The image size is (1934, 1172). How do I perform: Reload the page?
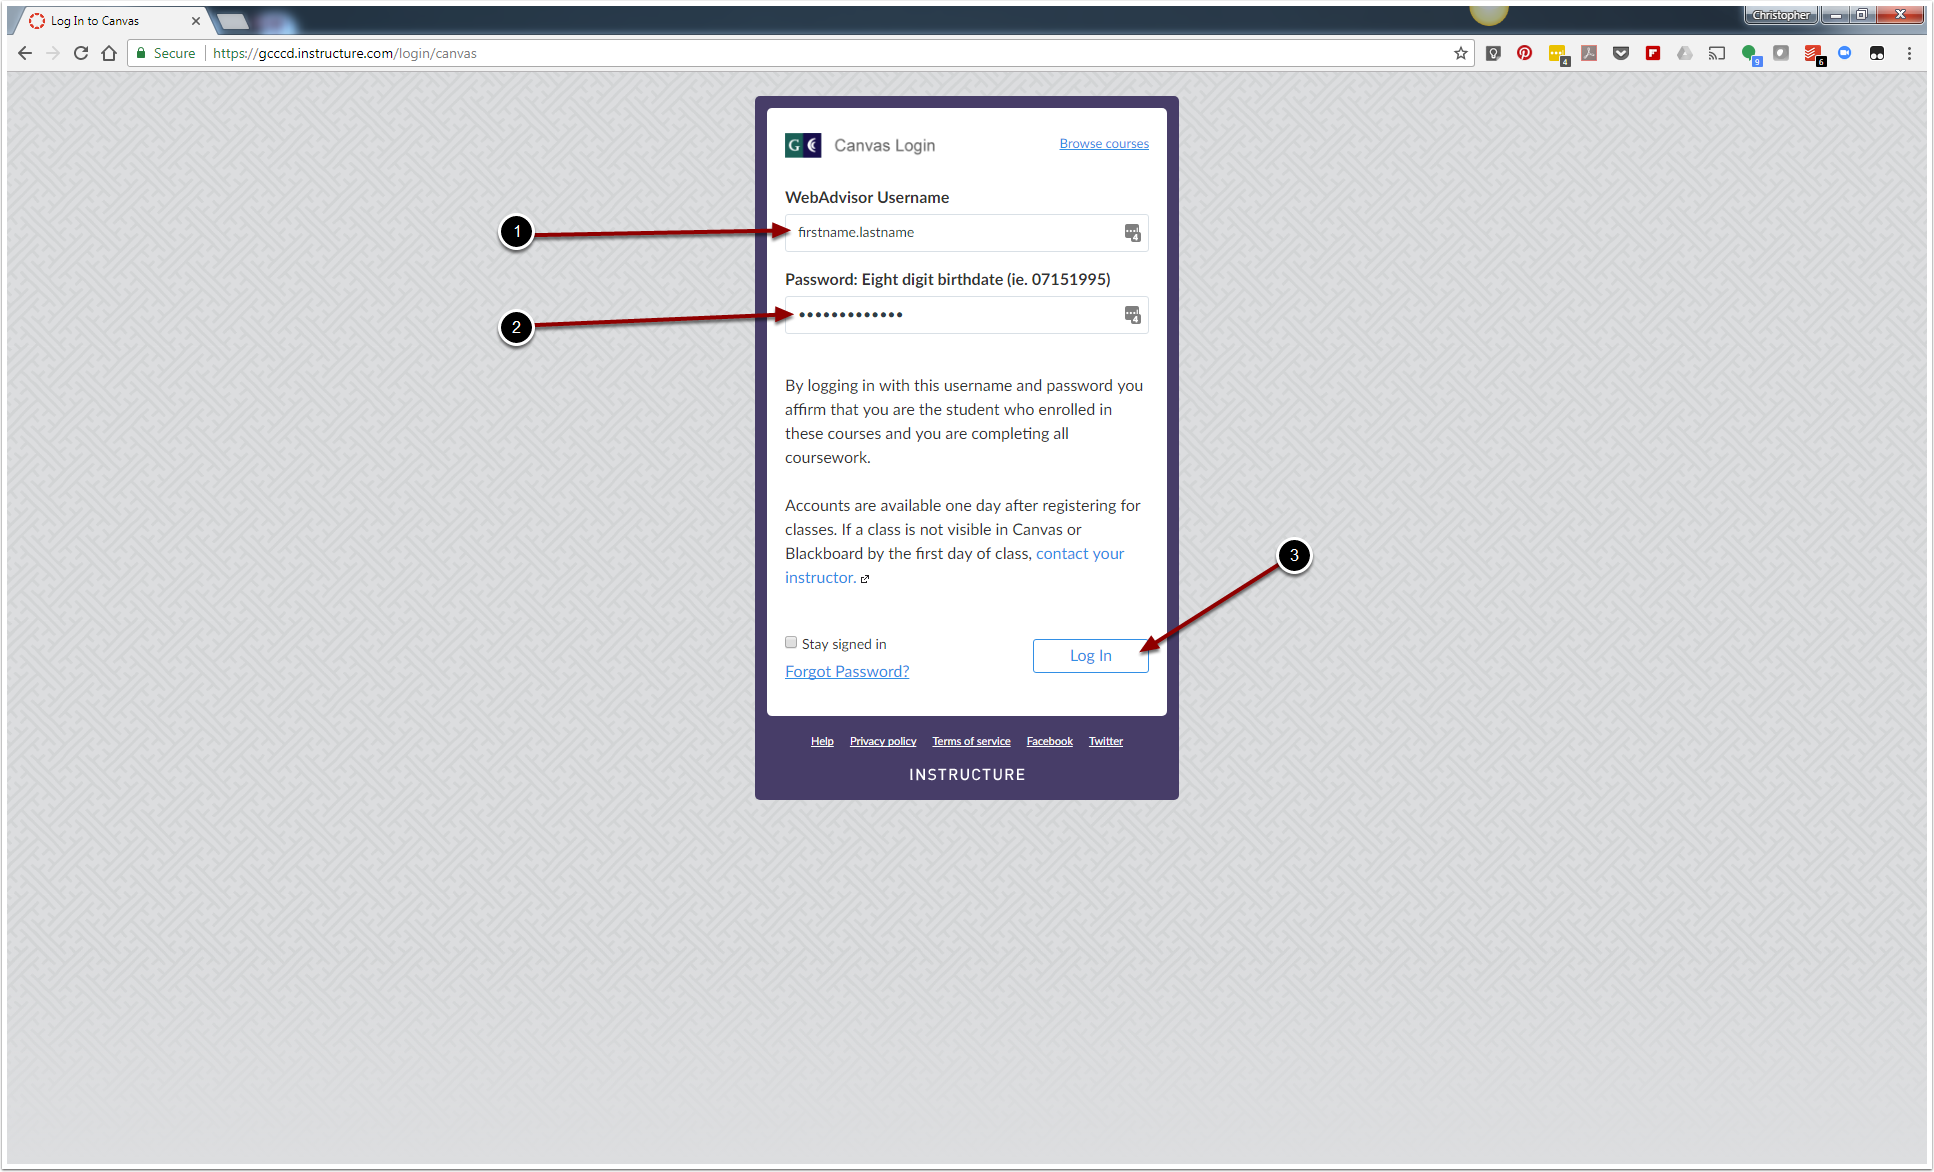(81, 53)
